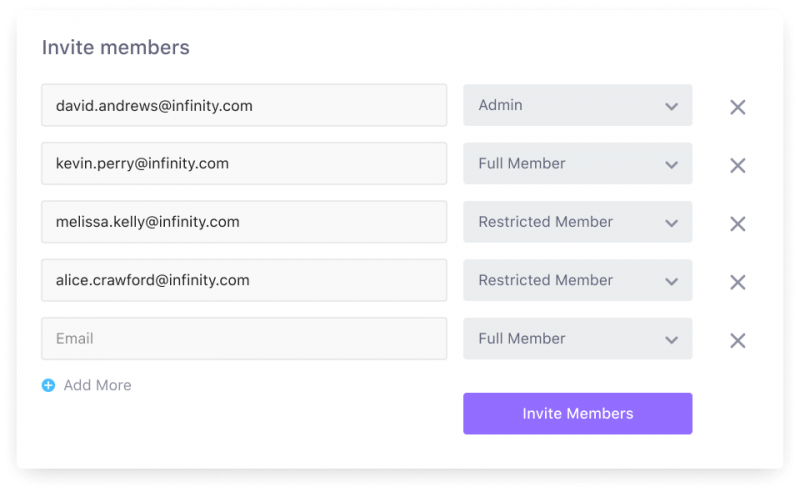Open melissa.kelly's Restricted Member dropdown

(577, 222)
